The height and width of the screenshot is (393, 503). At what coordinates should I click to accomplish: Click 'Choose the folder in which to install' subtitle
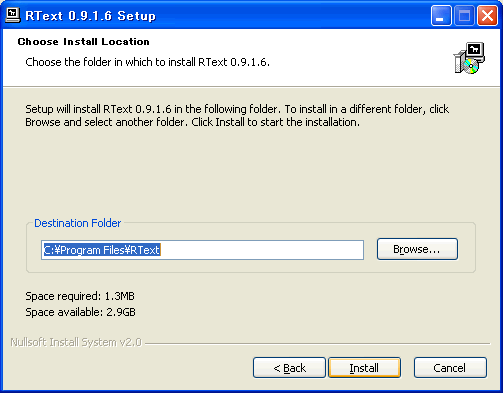147,62
